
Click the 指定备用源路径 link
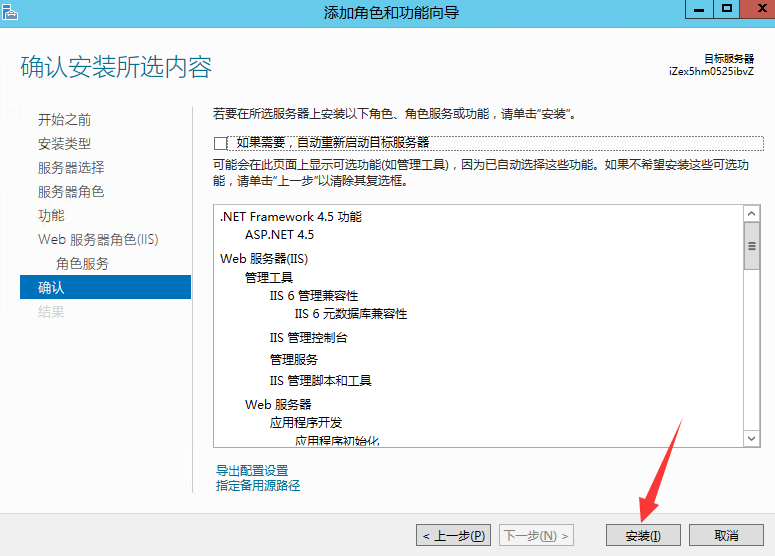pos(258,485)
